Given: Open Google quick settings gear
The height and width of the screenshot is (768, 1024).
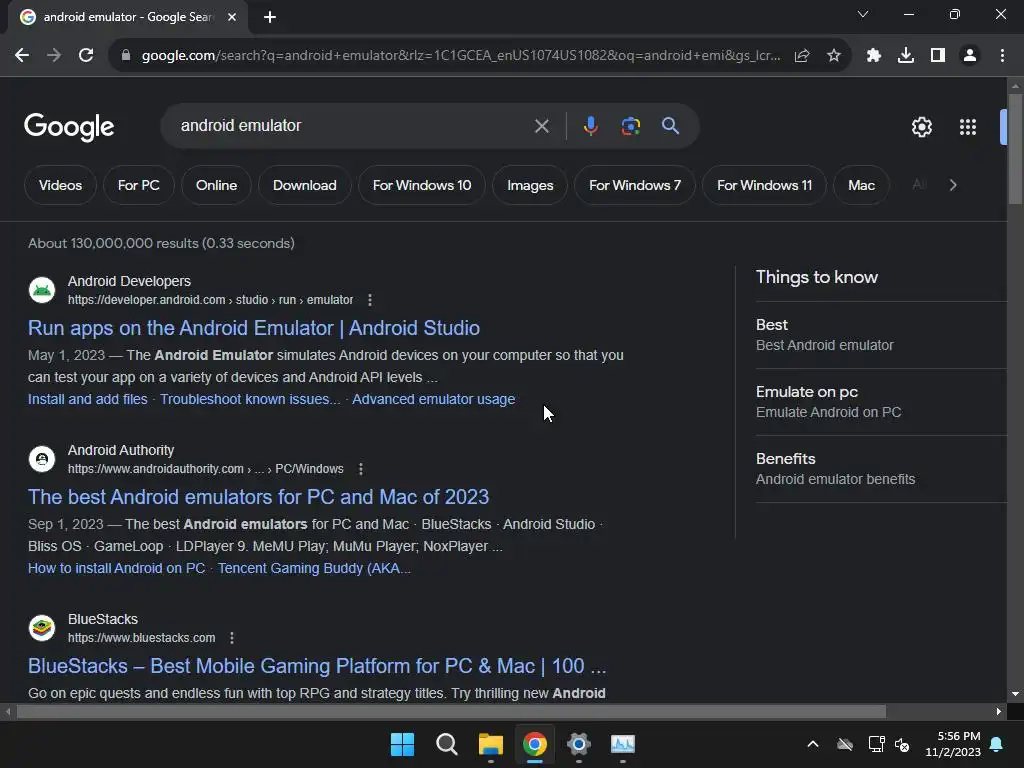Looking at the screenshot, I should click(921, 127).
